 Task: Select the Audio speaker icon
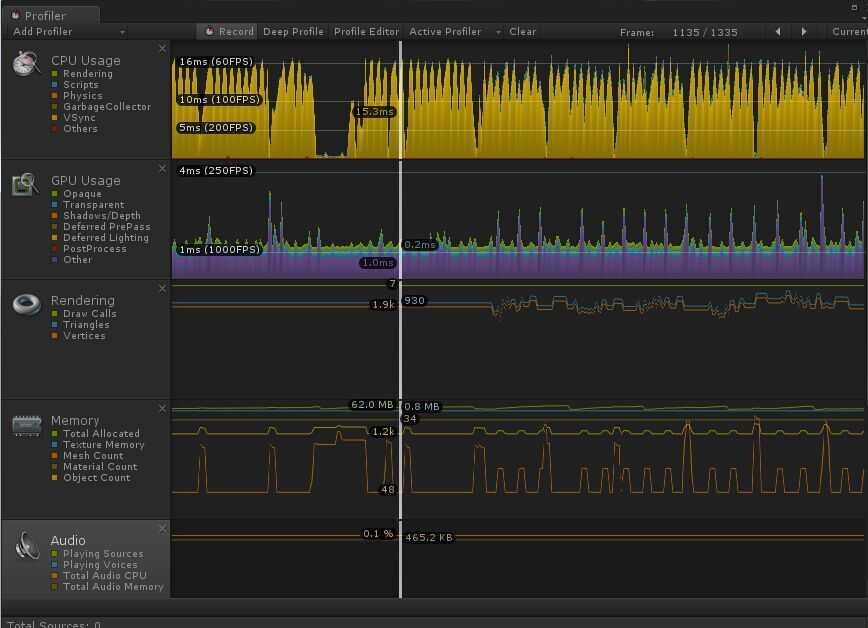[27, 545]
